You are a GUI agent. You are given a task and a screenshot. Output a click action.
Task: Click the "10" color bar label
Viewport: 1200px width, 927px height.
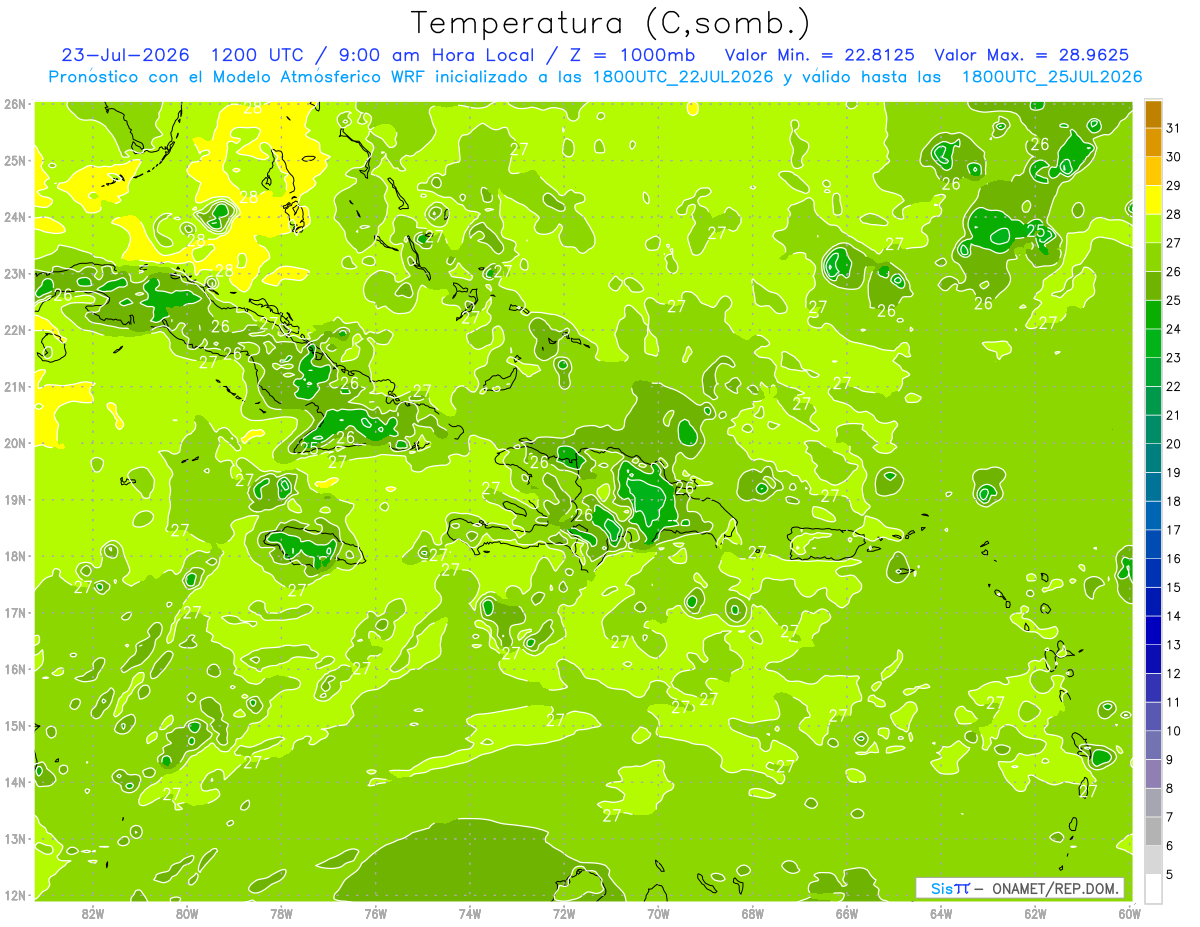(x=1174, y=731)
